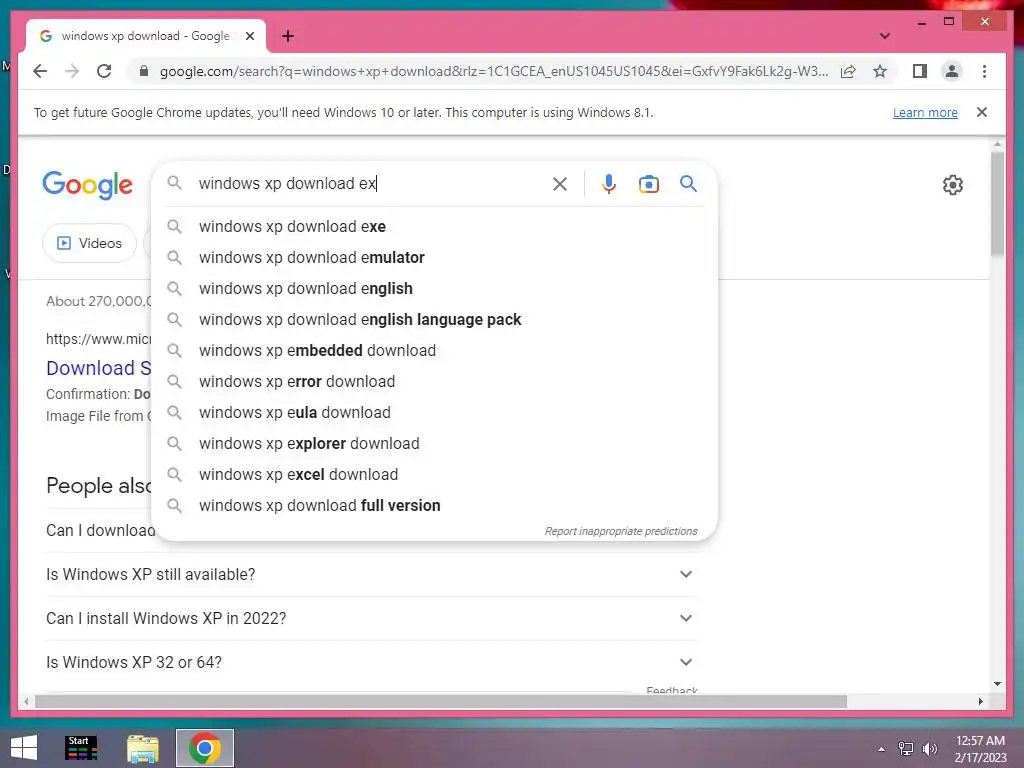
Task: Open the Chrome side panel
Action: click(920, 71)
